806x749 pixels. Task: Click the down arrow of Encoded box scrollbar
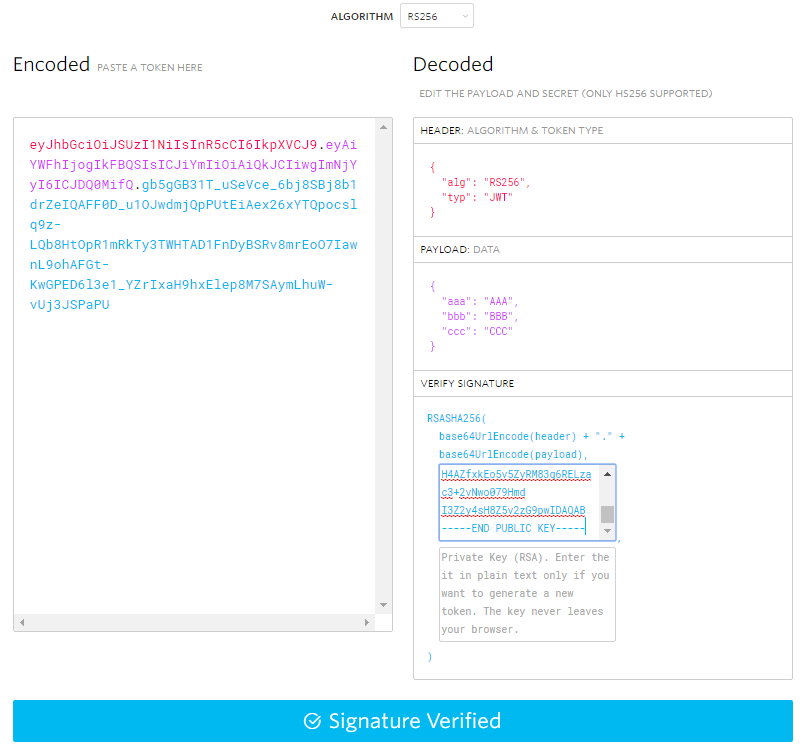(x=382, y=604)
